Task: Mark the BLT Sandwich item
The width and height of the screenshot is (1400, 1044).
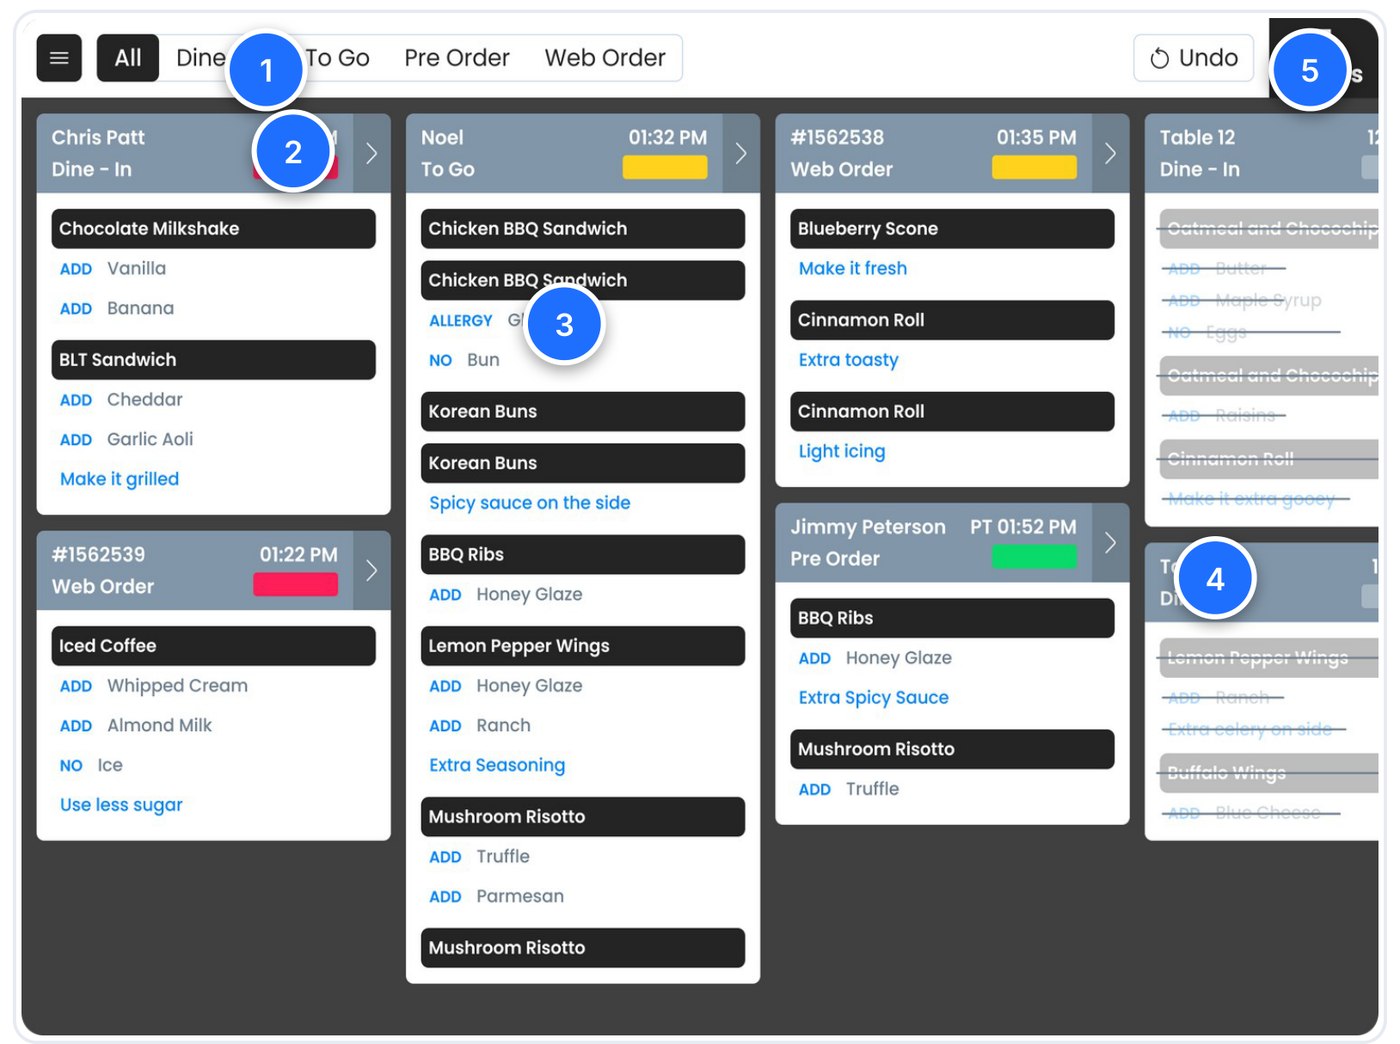Action: pos(214,359)
